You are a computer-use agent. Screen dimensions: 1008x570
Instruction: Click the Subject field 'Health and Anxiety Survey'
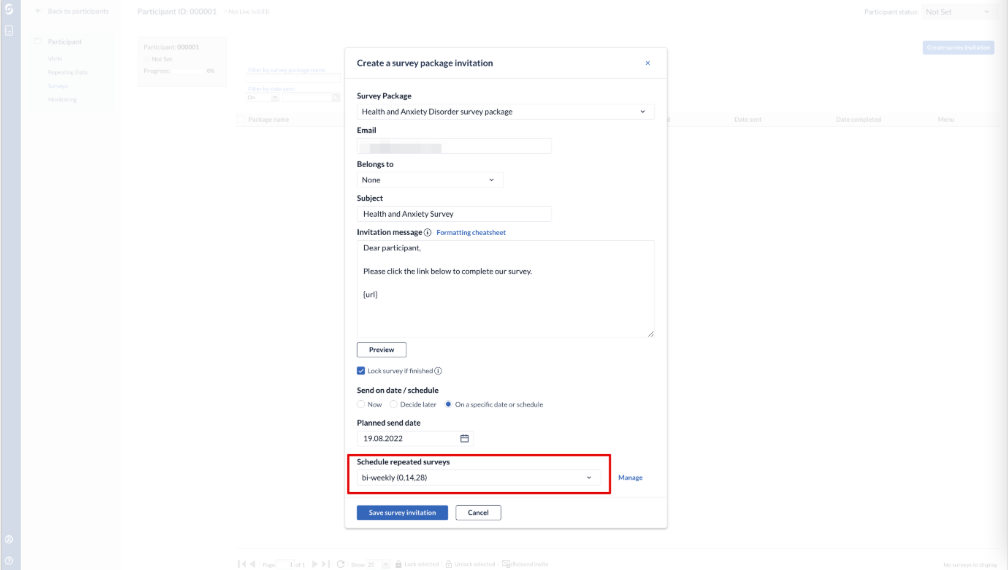click(x=454, y=214)
